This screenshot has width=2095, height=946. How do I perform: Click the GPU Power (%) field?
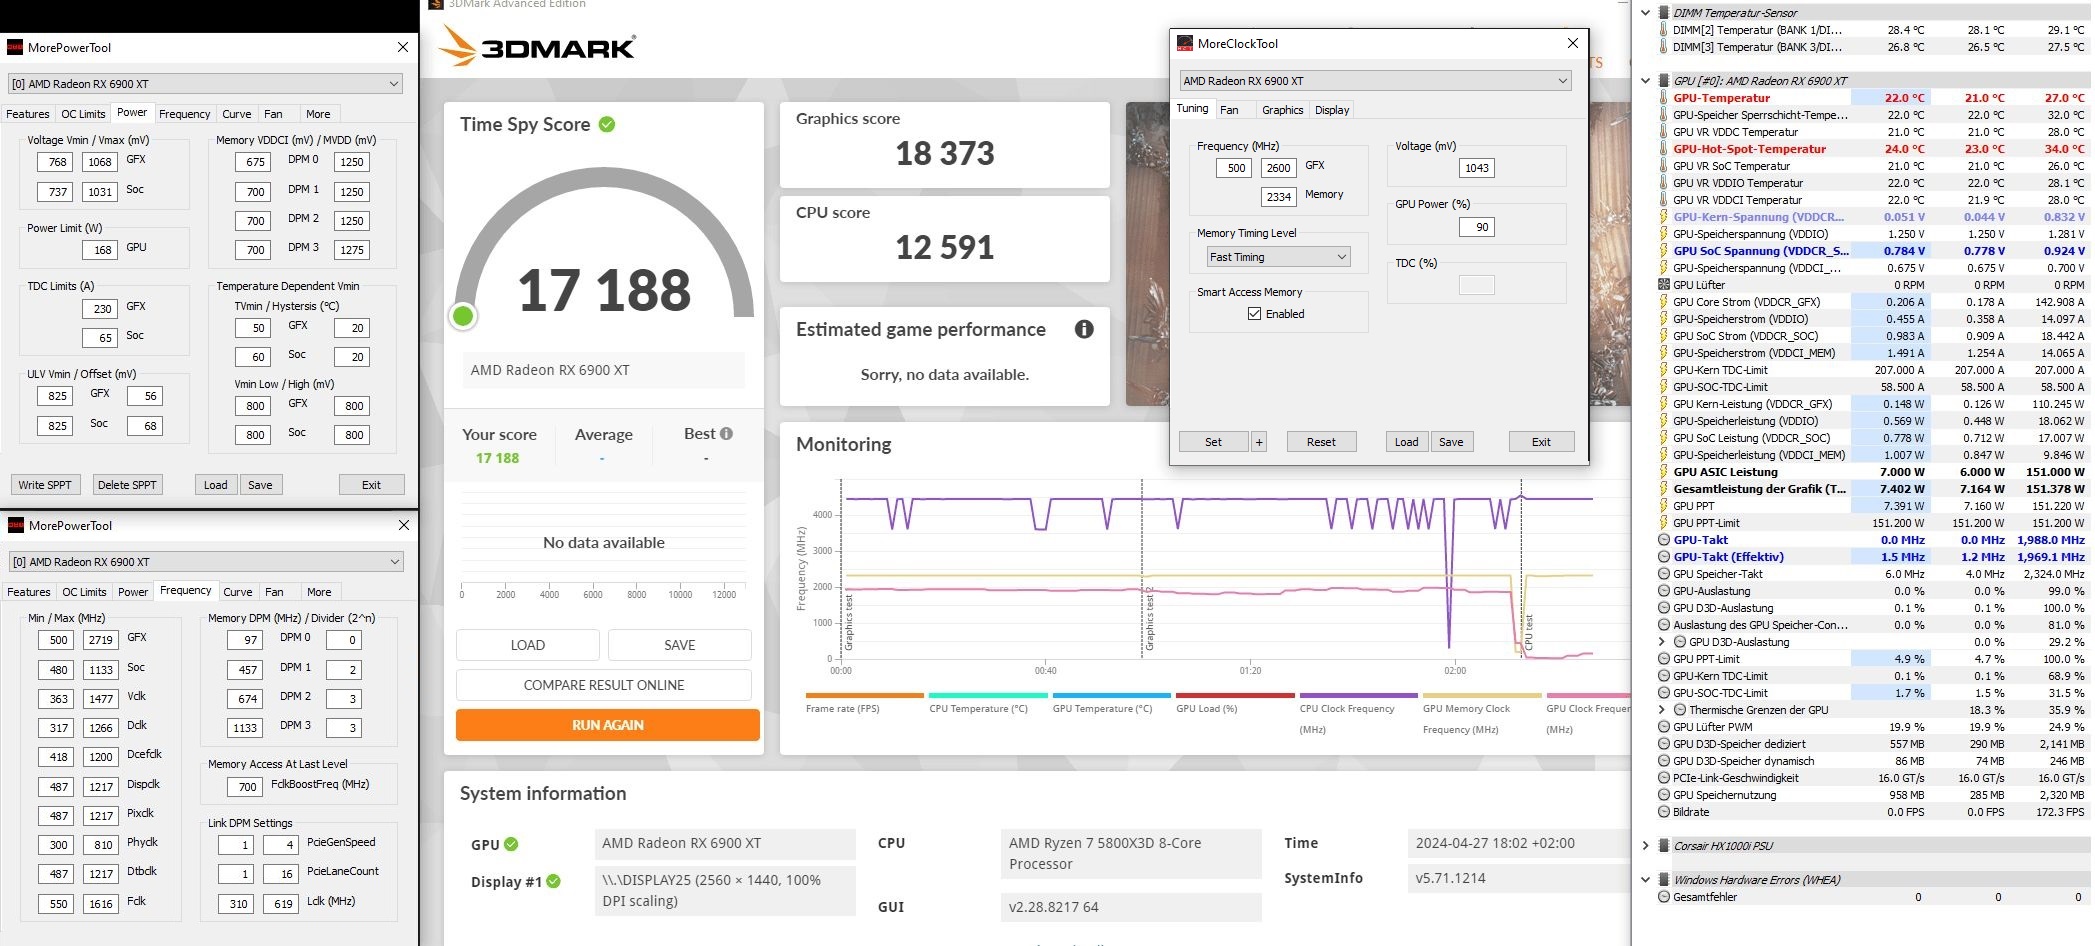point(1476,227)
